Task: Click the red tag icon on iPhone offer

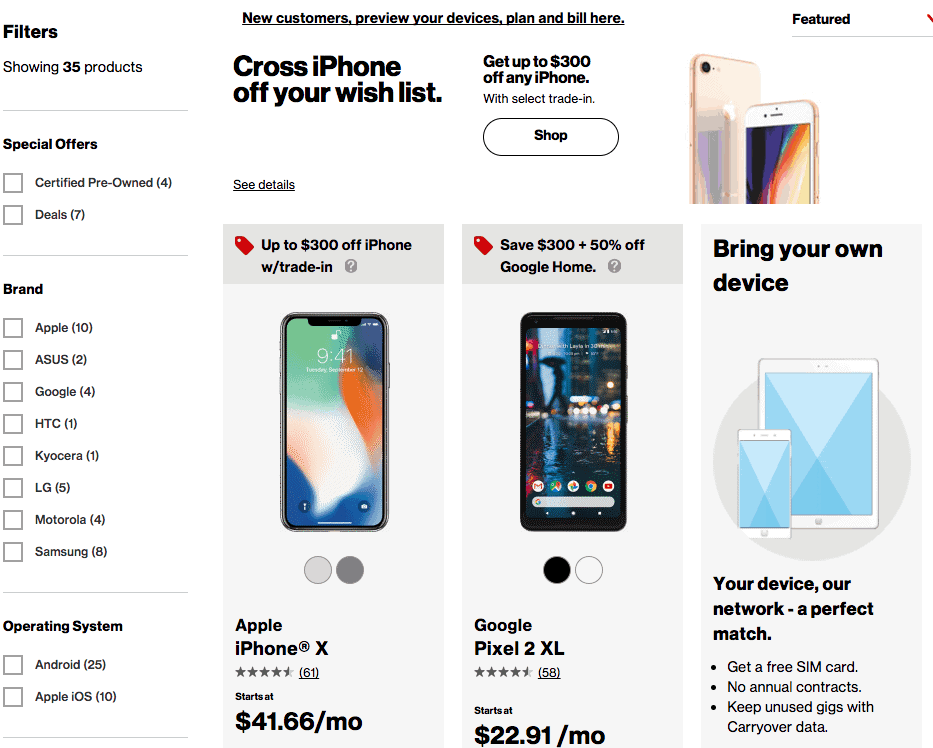Action: [244, 245]
